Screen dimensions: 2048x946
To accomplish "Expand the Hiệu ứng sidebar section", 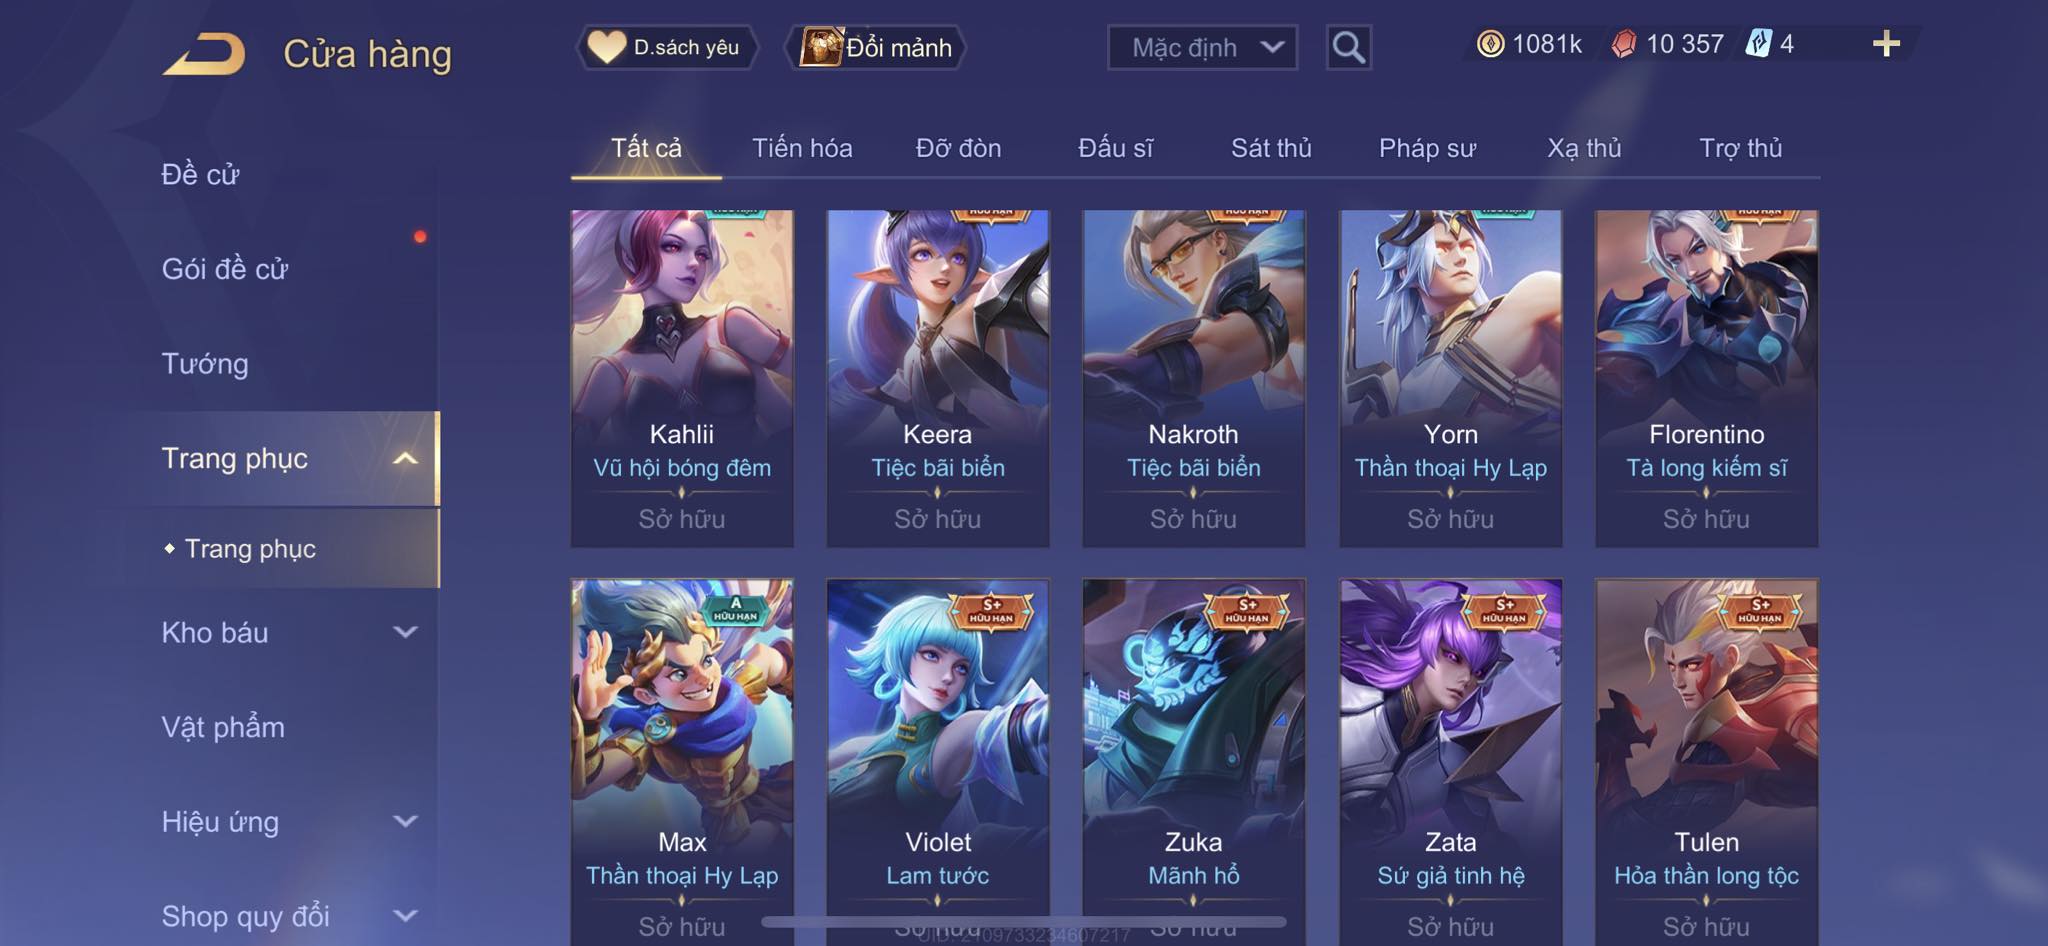I will tap(405, 821).
